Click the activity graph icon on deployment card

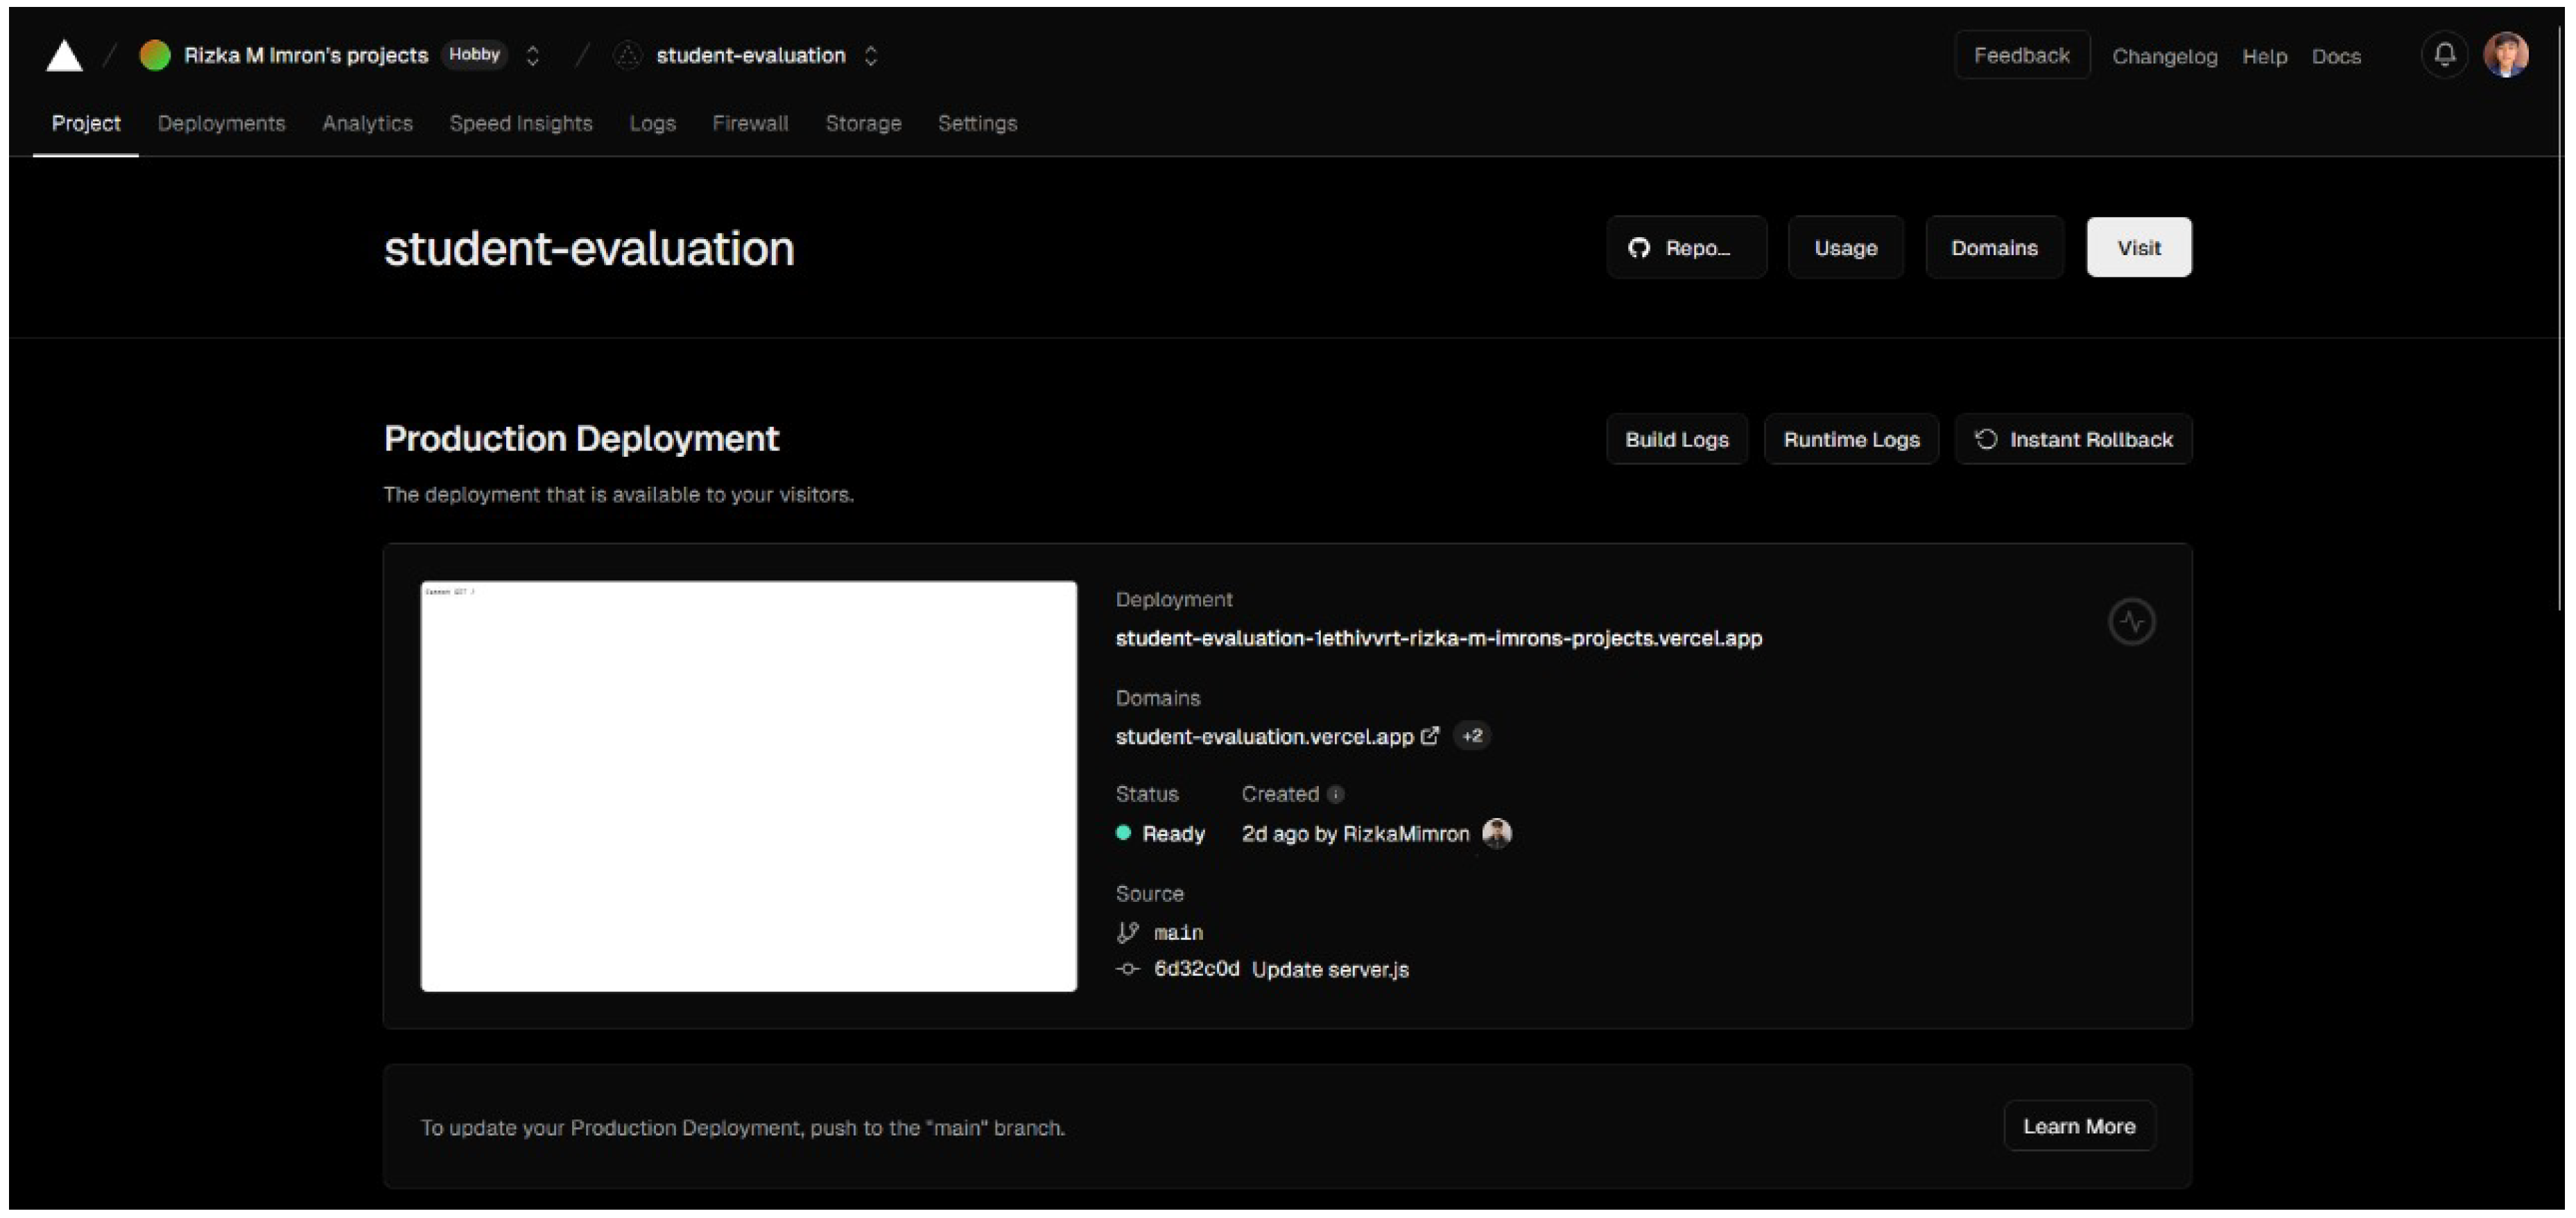[x=2132, y=620]
